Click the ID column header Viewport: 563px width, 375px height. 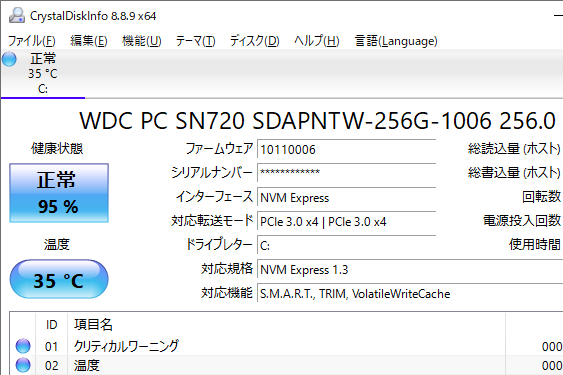click(x=51, y=325)
